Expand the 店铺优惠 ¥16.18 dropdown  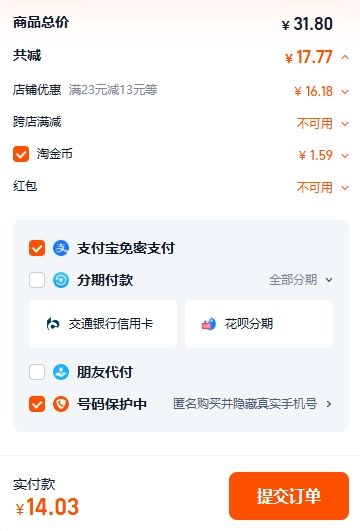coord(345,91)
